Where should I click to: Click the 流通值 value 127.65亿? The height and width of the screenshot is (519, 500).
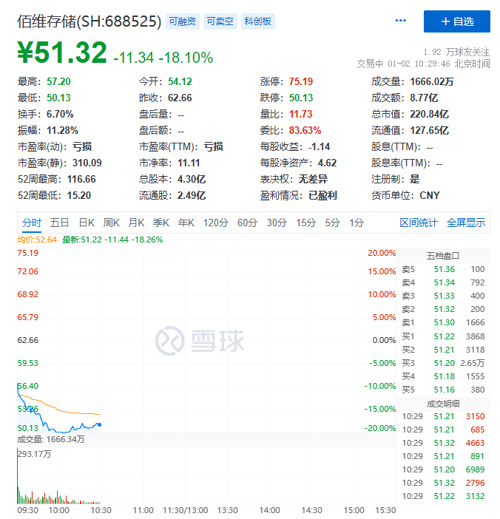coord(429,130)
